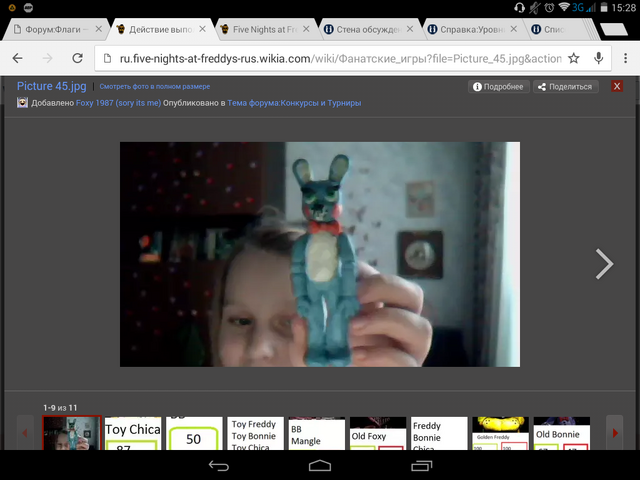This screenshot has width=640, height=480.
Task: Close the Форум:Флаги tab
Action: (x=99, y=29)
